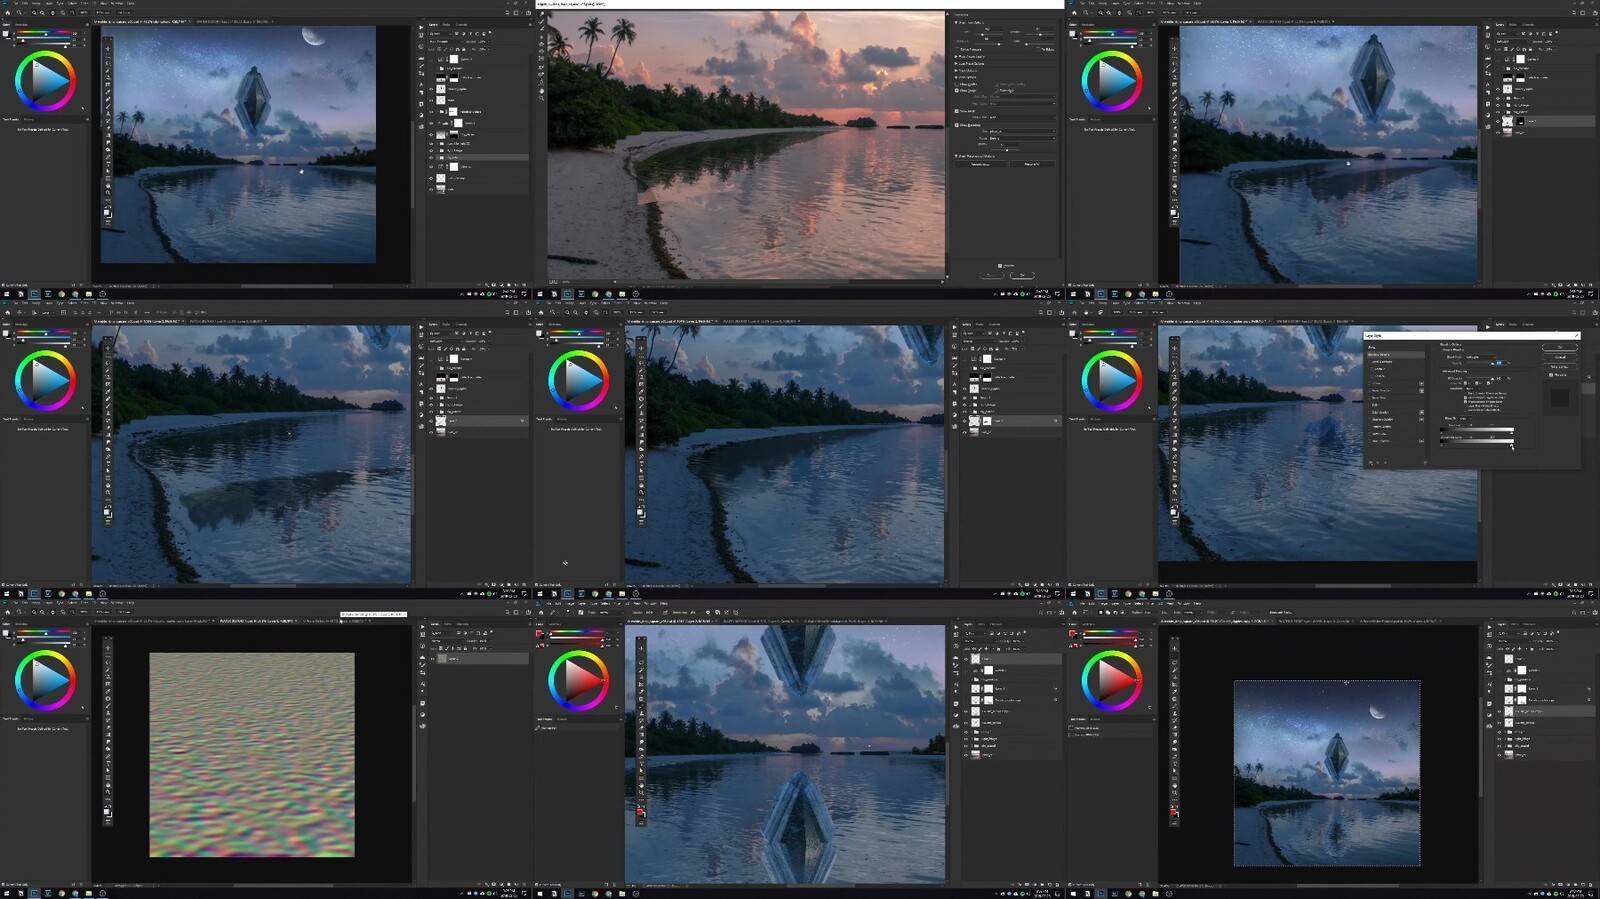Click the Home icon in the top-left Photoshop window
1600x899 pixels.
[7, 13]
